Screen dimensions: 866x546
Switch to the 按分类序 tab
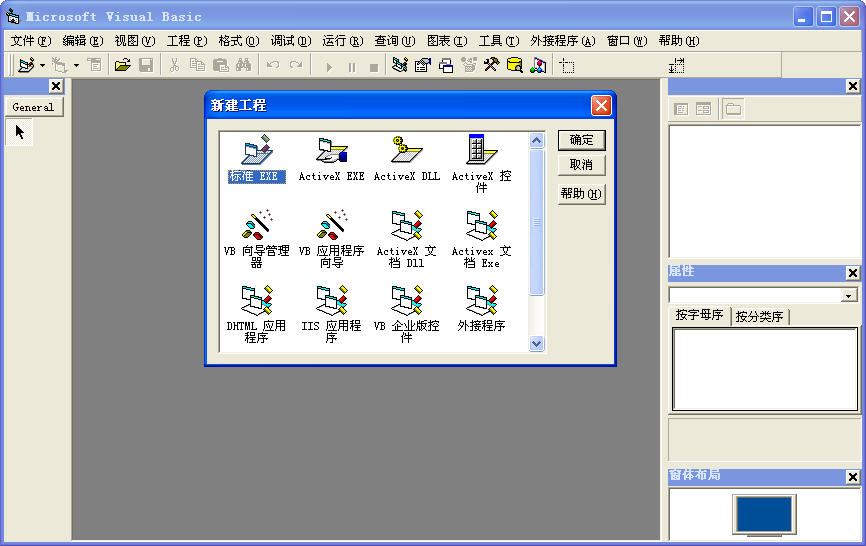[x=760, y=317]
